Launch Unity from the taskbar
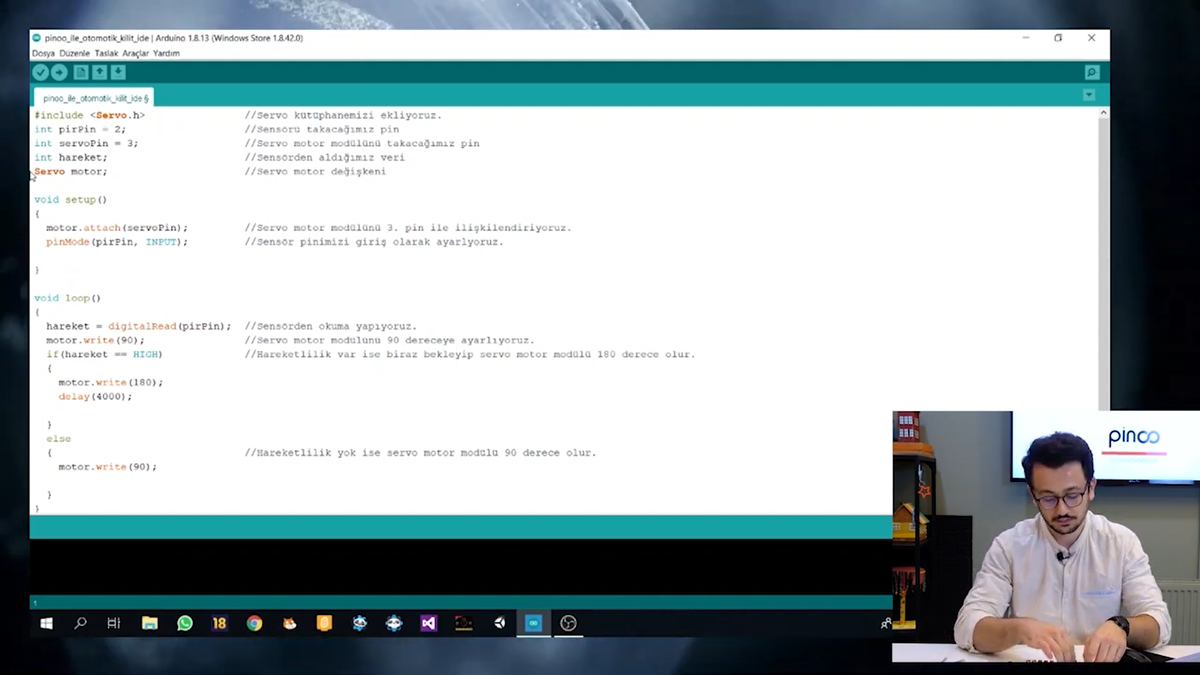1200x675 pixels. click(499, 623)
